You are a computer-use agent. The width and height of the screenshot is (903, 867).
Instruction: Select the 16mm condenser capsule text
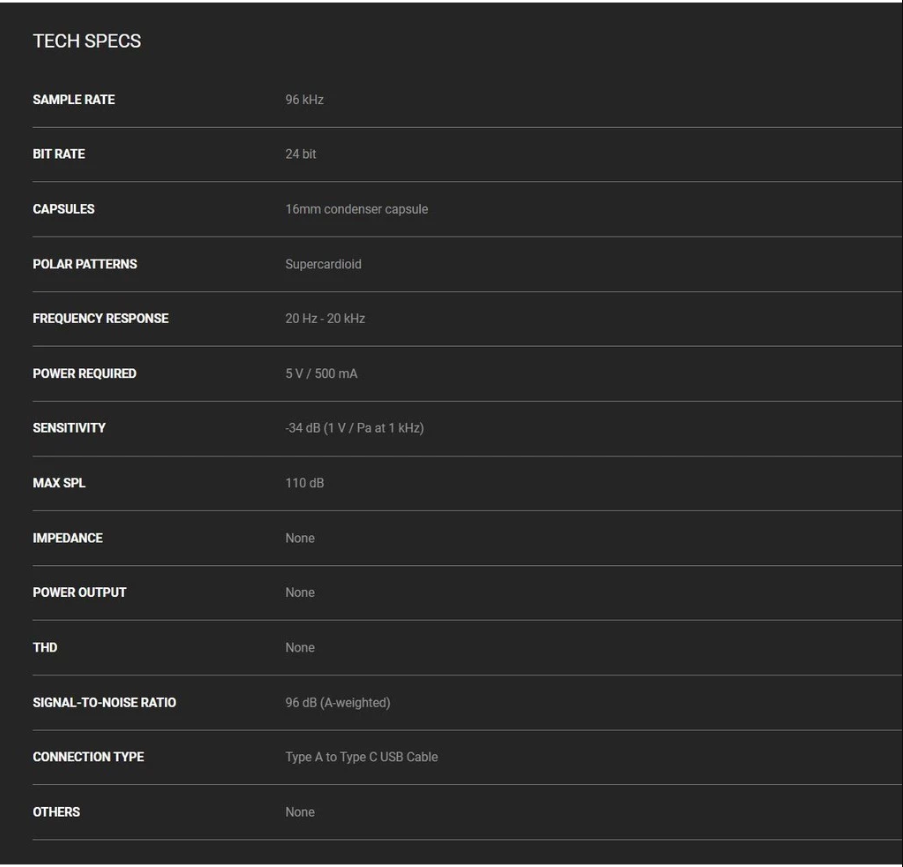click(356, 209)
